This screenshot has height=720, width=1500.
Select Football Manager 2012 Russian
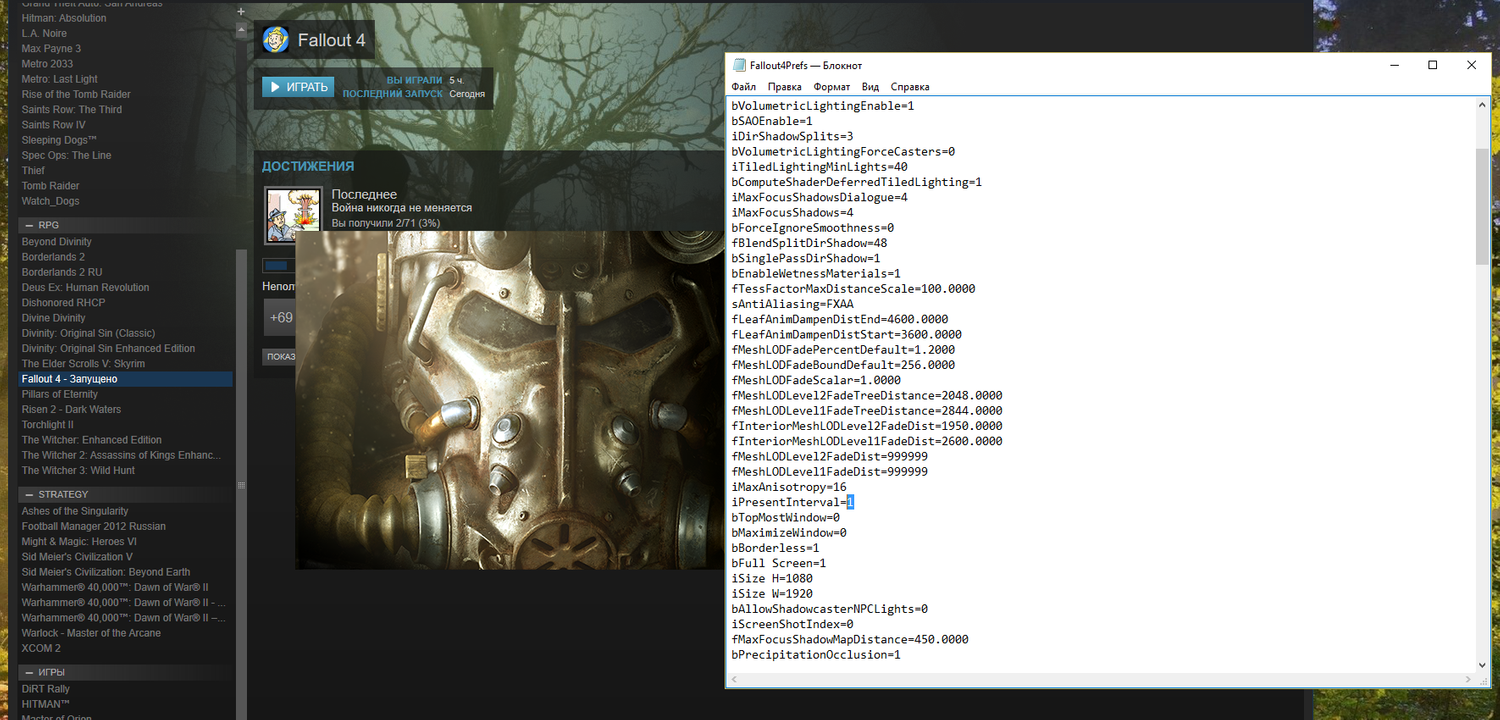(x=94, y=526)
